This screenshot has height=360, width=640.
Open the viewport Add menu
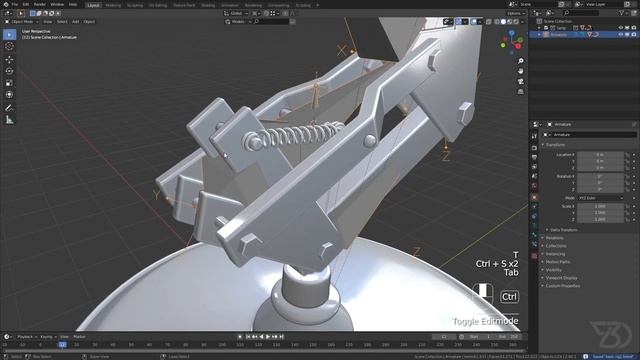(76, 22)
